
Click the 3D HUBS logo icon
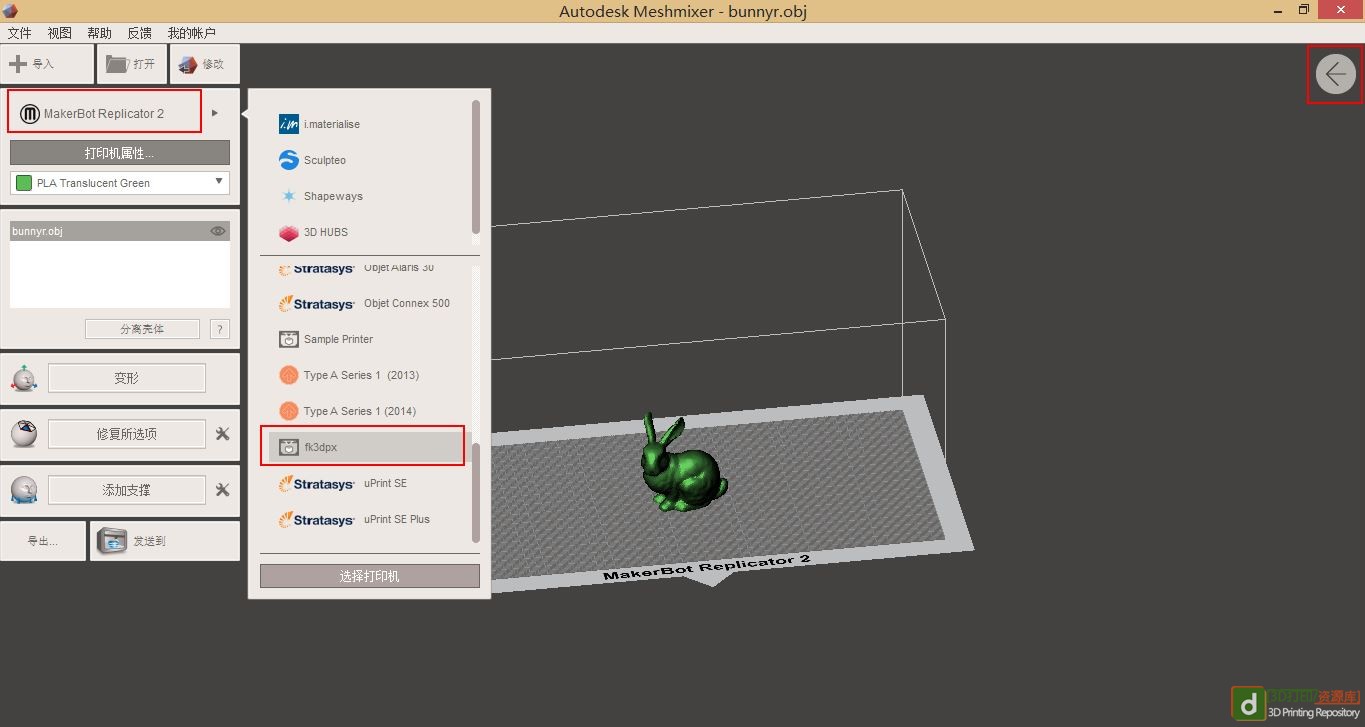click(x=289, y=232)
